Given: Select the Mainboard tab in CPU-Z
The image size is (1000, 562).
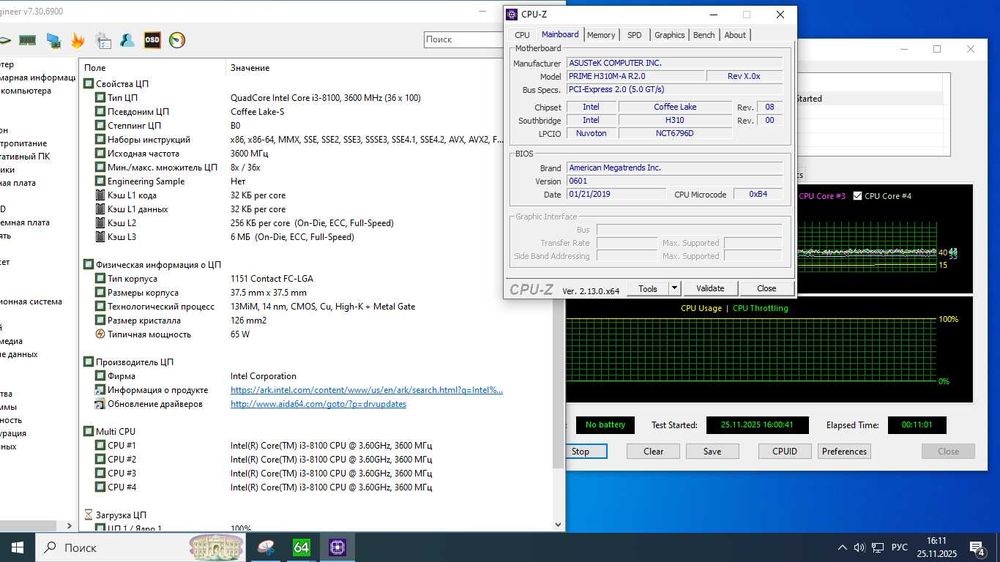Looking at the screenshot, I should pos(559,34).
